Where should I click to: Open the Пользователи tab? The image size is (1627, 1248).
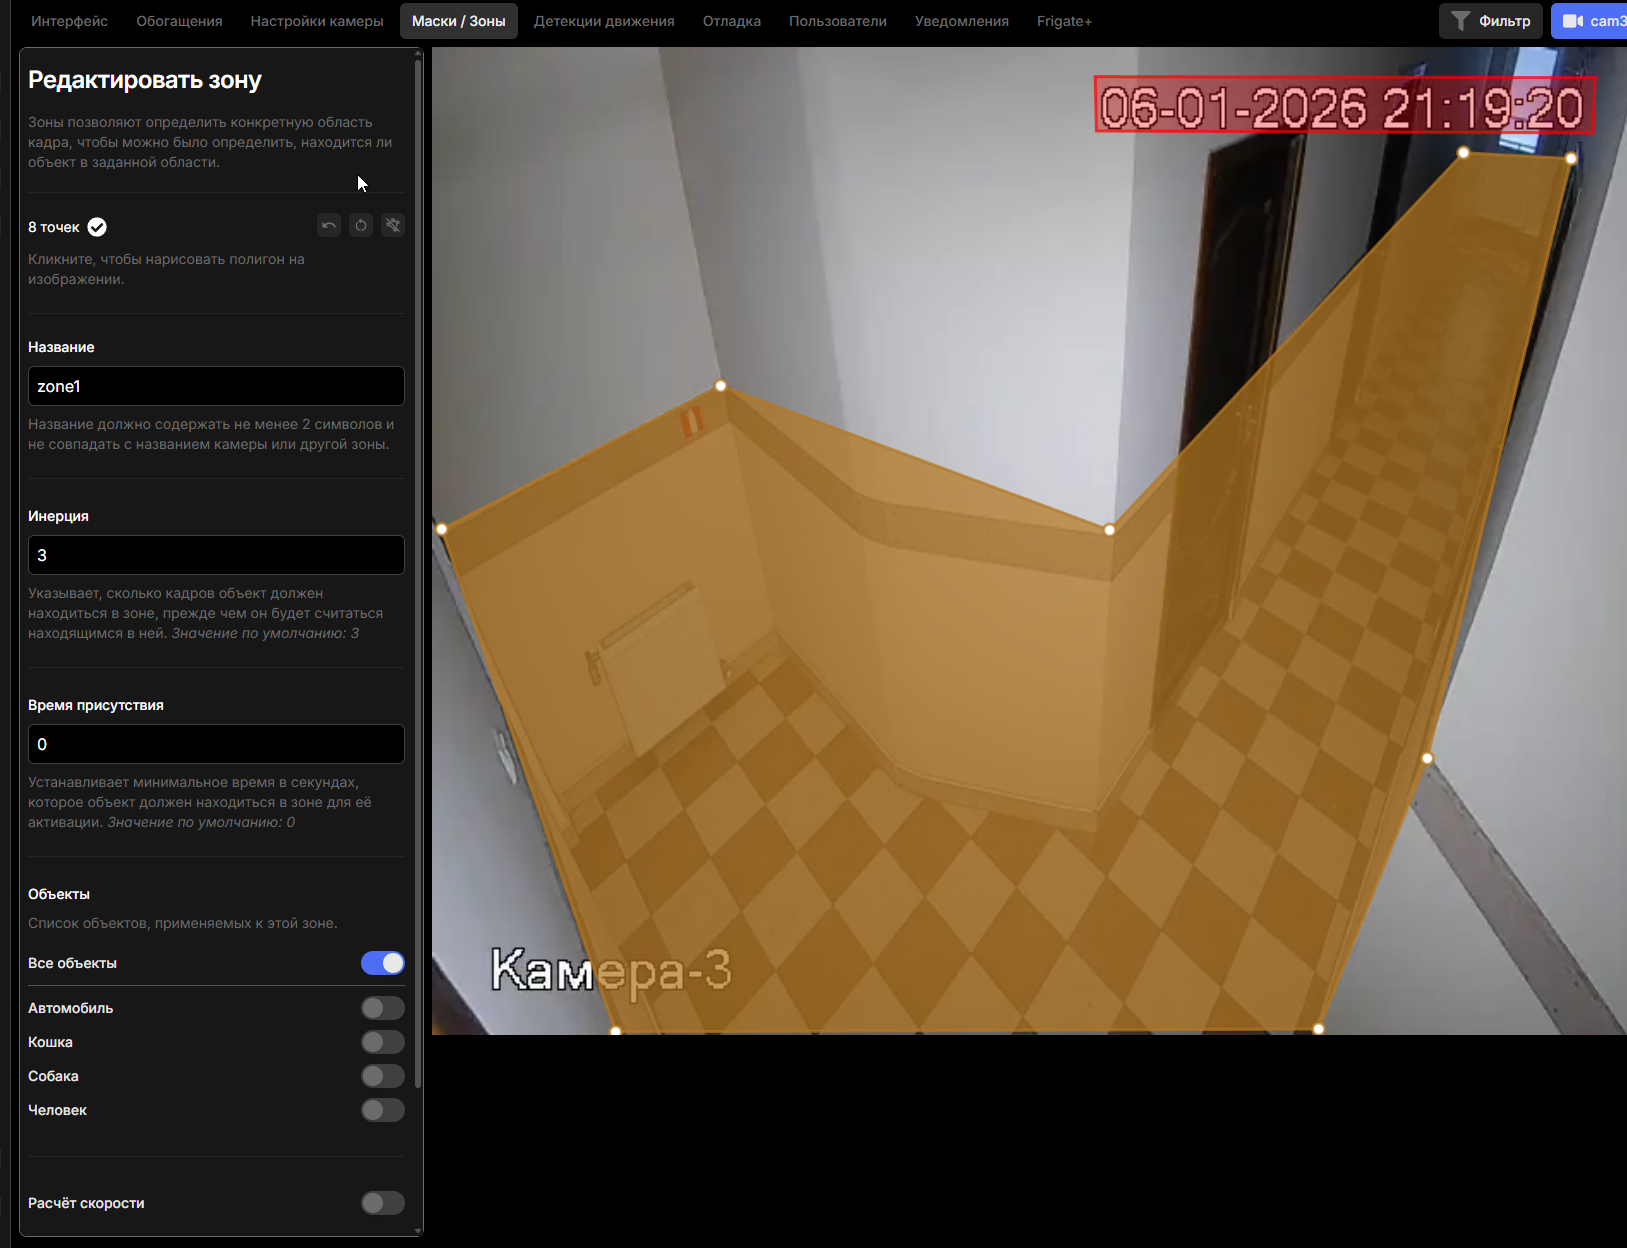point(838,21)
